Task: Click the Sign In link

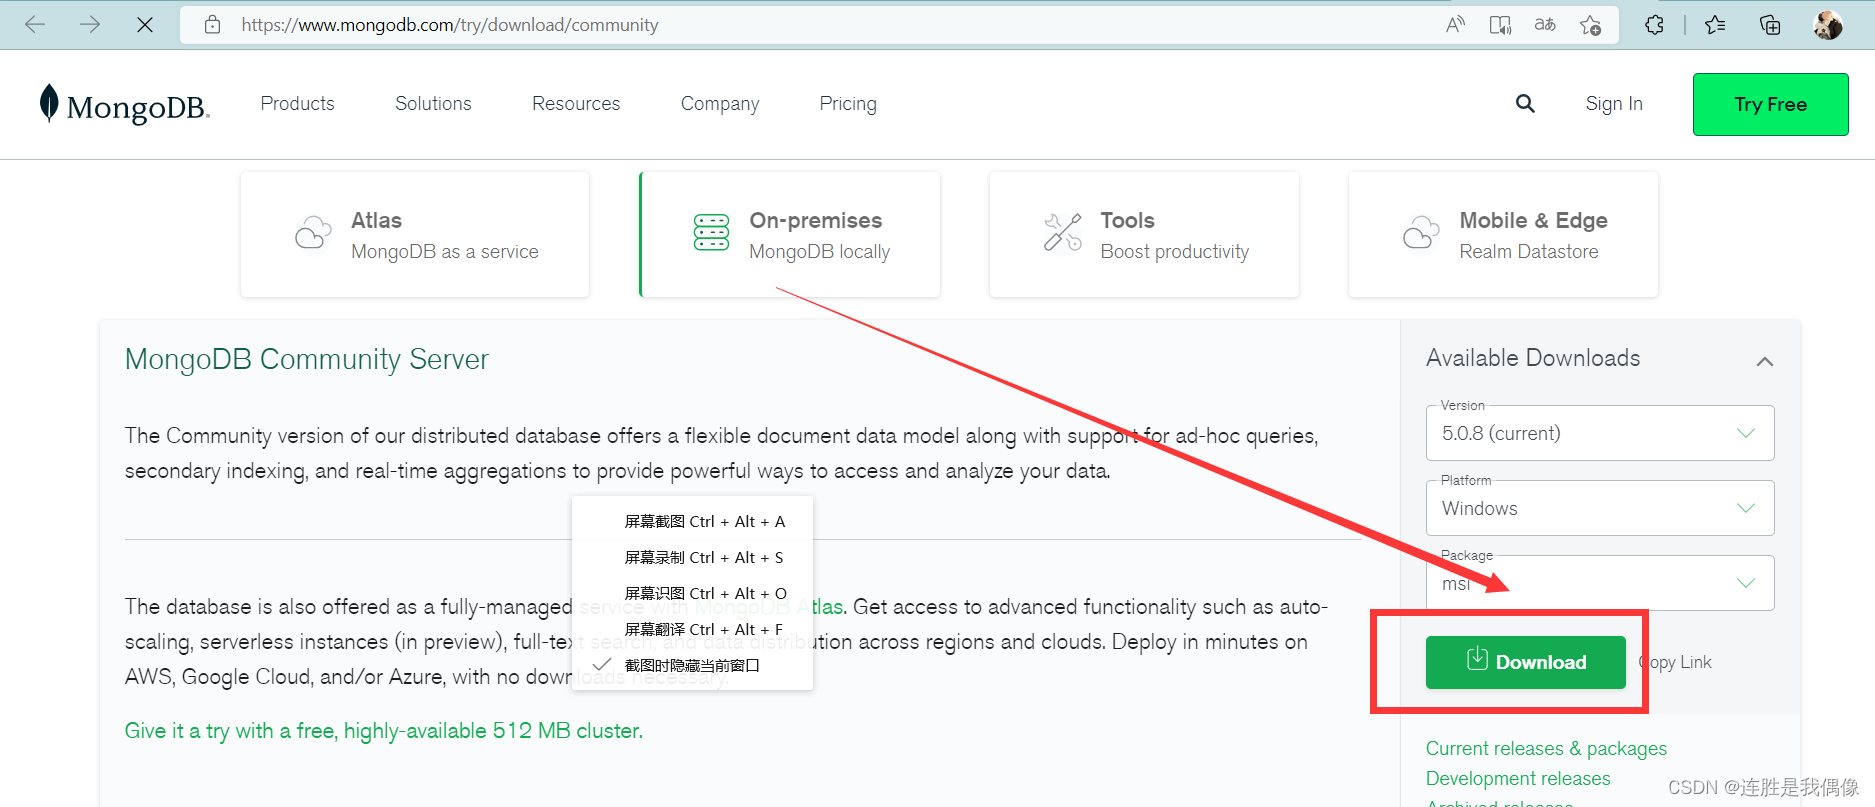Action: click(1614, 104)
